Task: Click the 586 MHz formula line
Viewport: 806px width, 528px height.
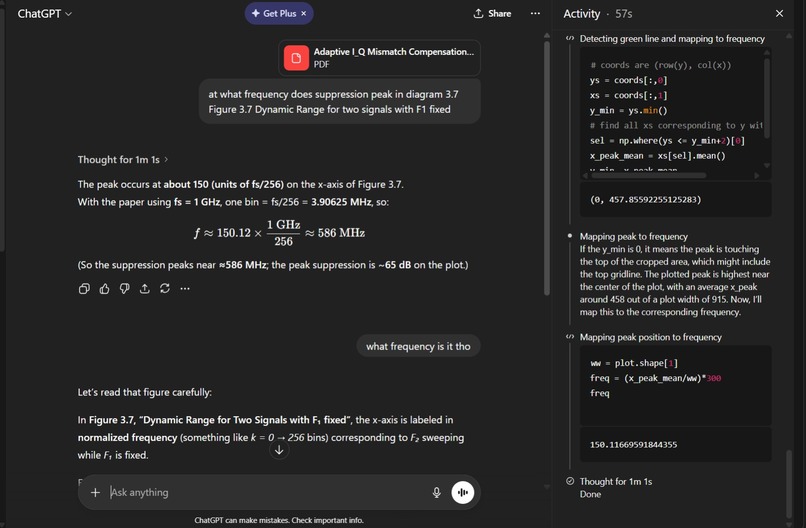Action: (x=280, y=233)
